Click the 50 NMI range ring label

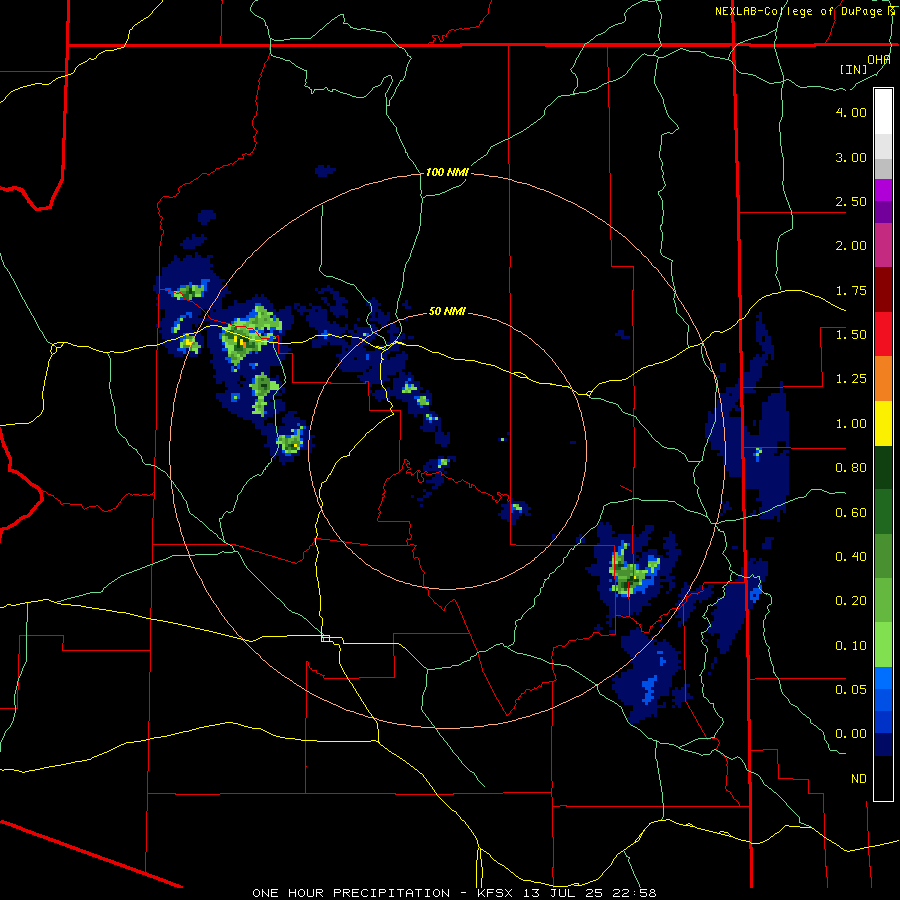click(447, 311)
